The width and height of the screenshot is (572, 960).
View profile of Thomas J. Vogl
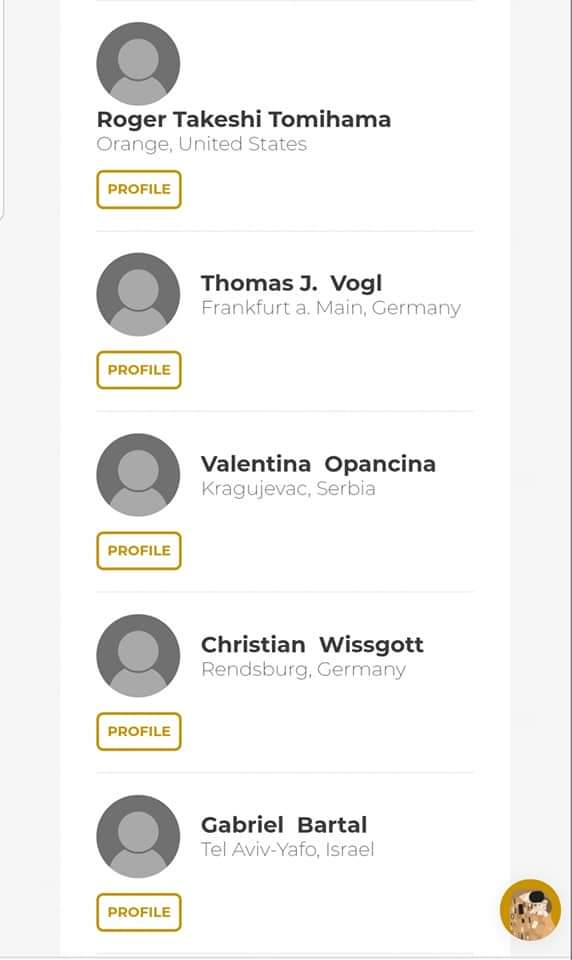point(139,370)
